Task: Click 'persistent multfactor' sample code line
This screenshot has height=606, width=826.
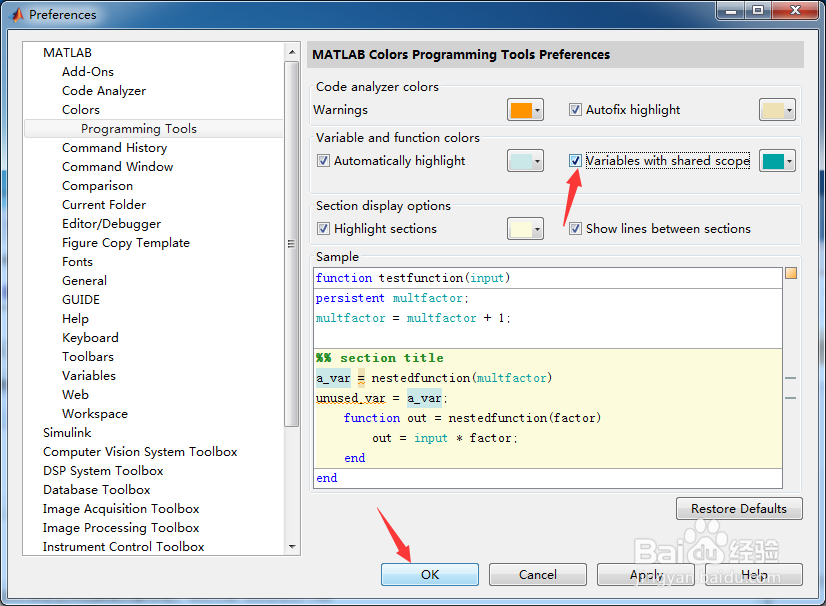Action: 391,298
